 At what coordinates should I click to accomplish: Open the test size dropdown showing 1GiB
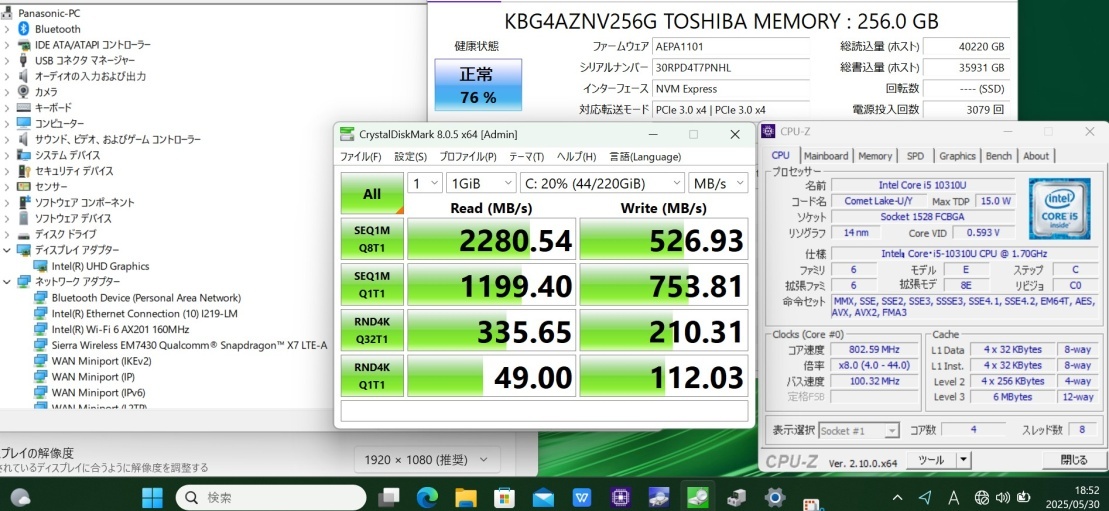[481, 183]
